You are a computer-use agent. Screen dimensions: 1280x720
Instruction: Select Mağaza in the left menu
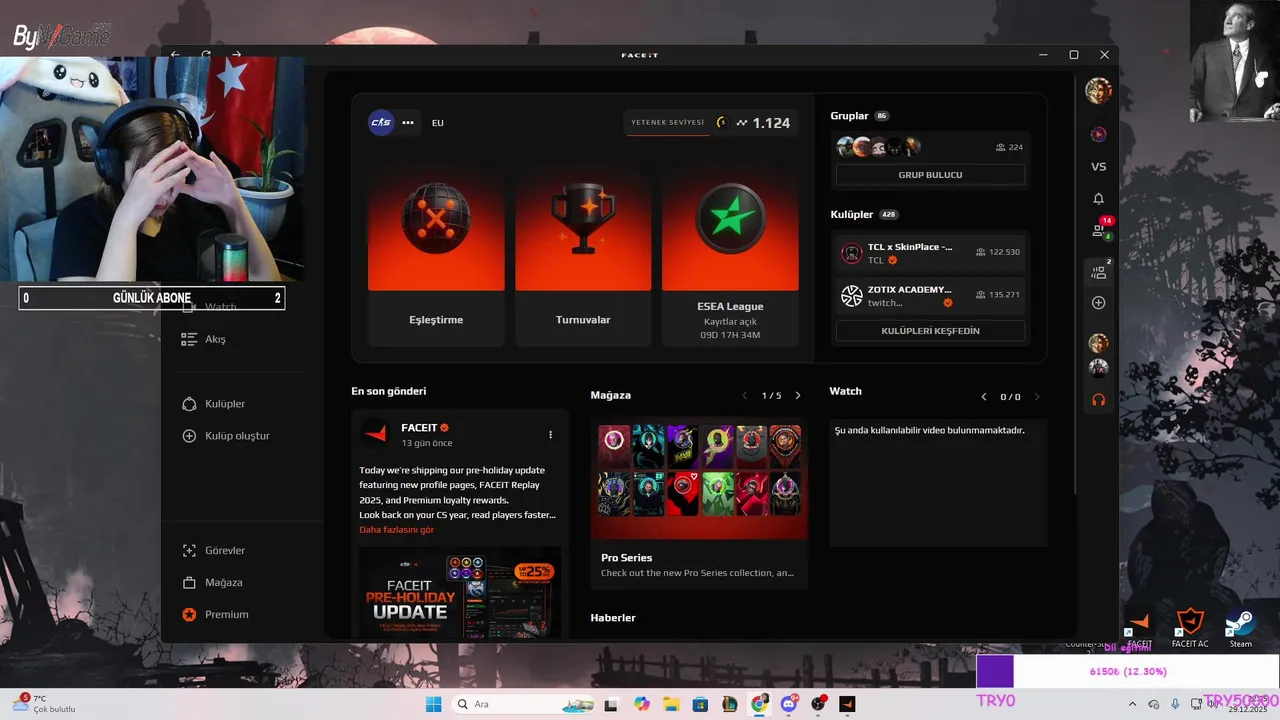pos(224,583)
